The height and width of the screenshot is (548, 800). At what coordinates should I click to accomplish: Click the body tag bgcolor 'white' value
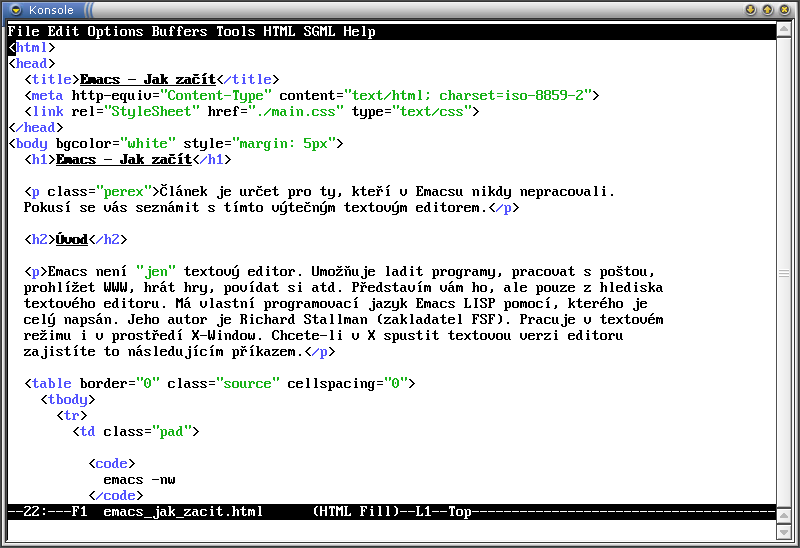[147, 143]
